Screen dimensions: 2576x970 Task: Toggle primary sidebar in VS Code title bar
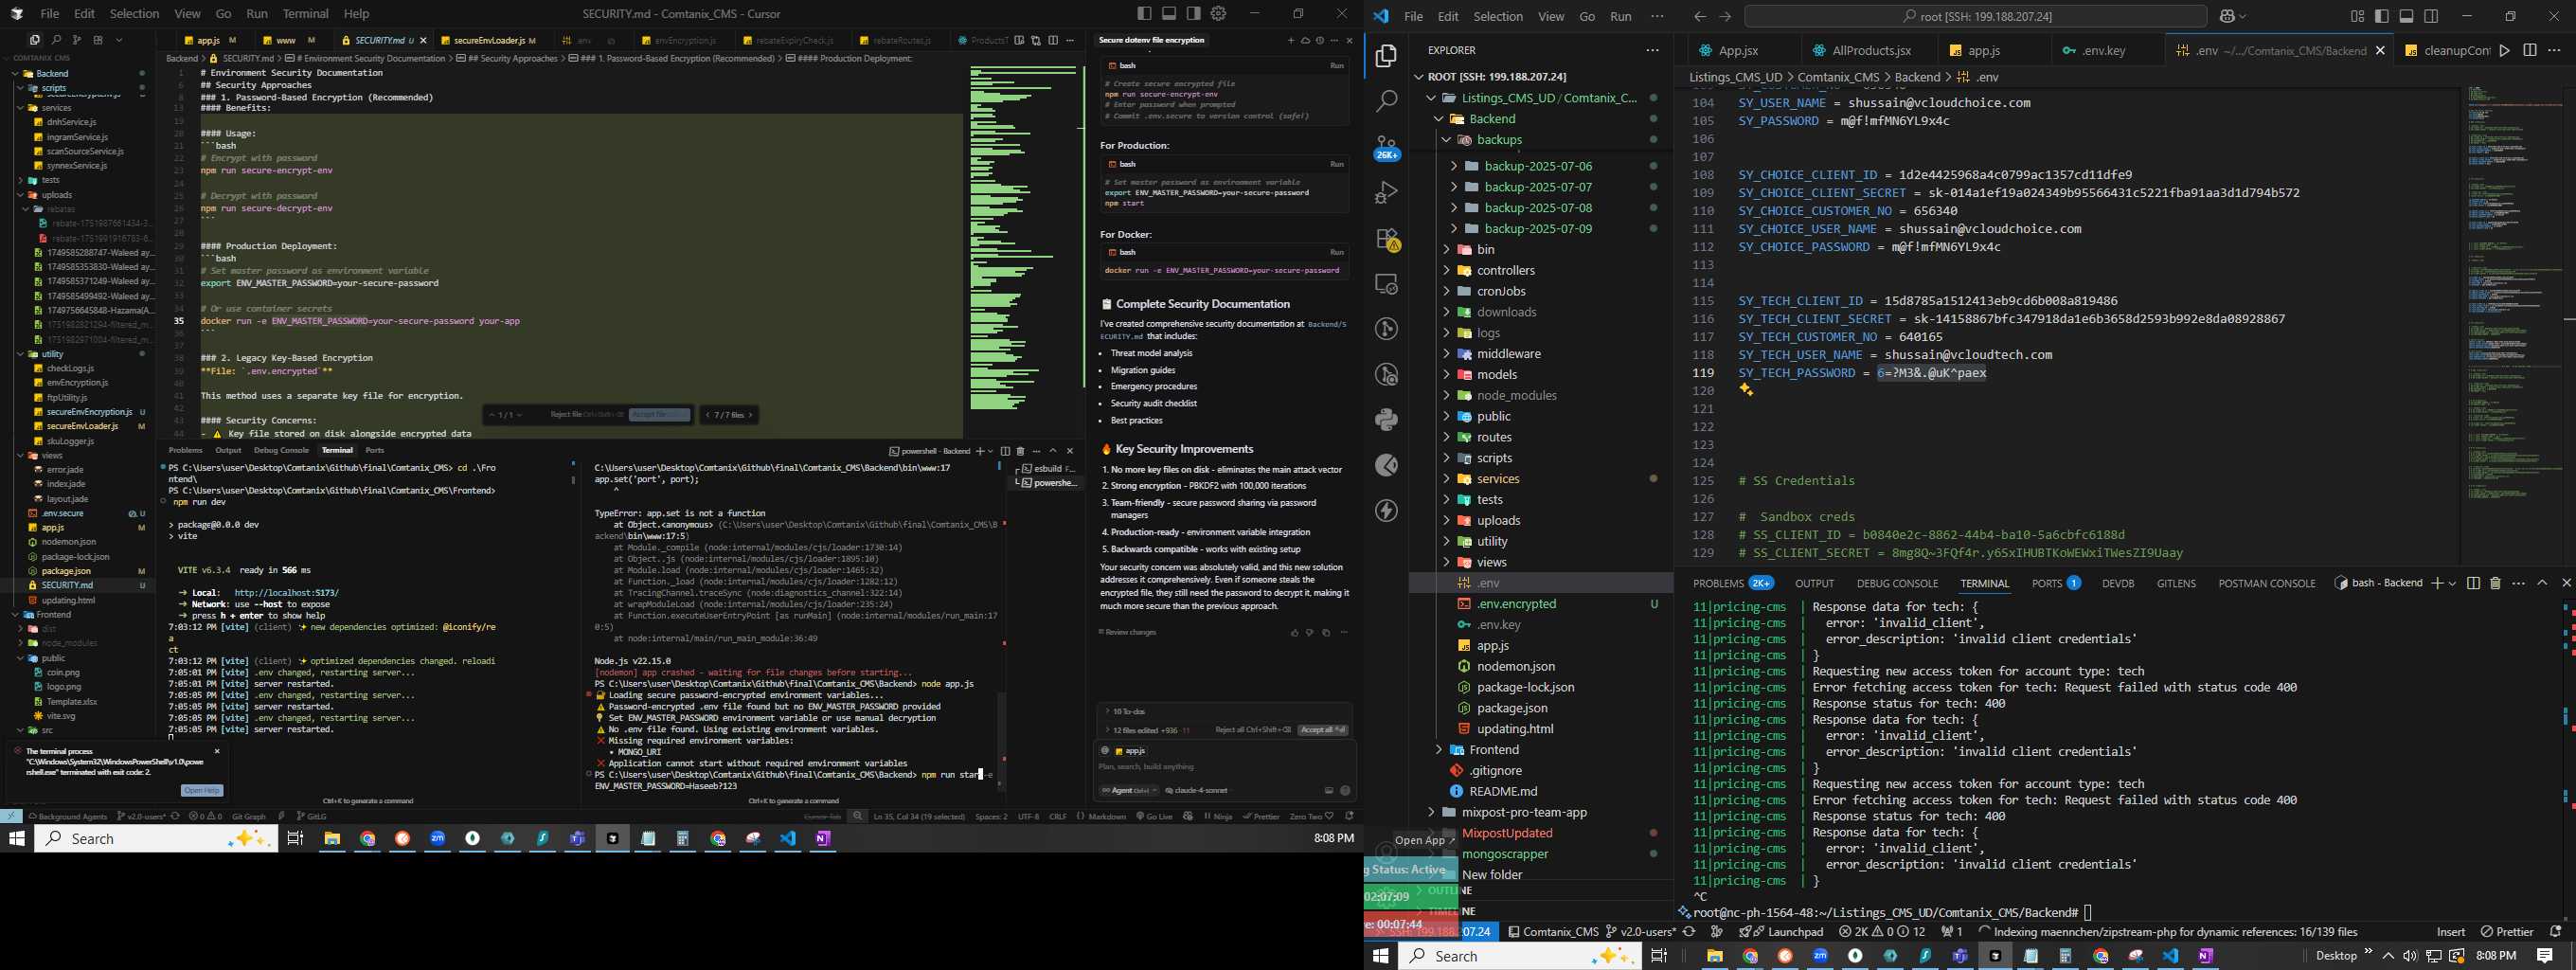tap(2382, 16)
